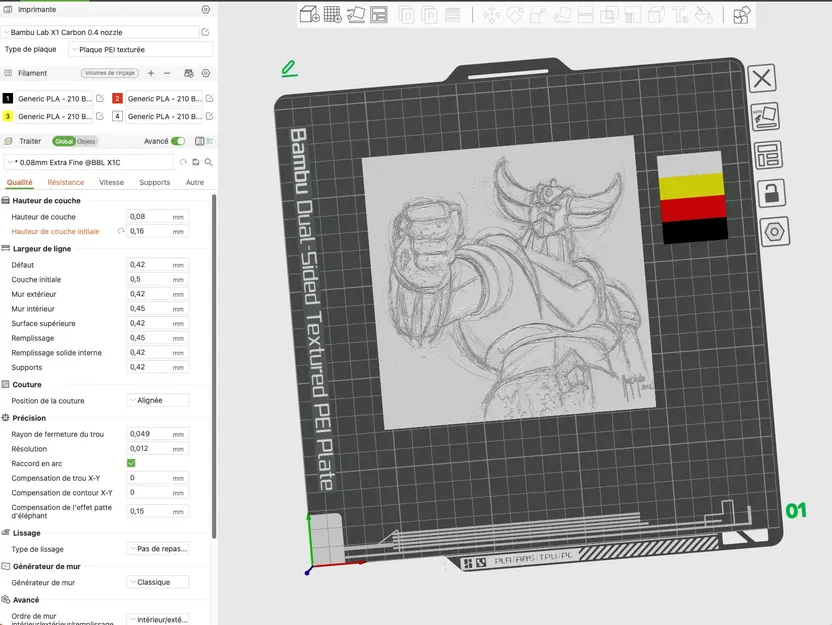The image size is (832, 625).
Task: Toggle the Avancé mode switch
Action: click(x=178, y=141)
